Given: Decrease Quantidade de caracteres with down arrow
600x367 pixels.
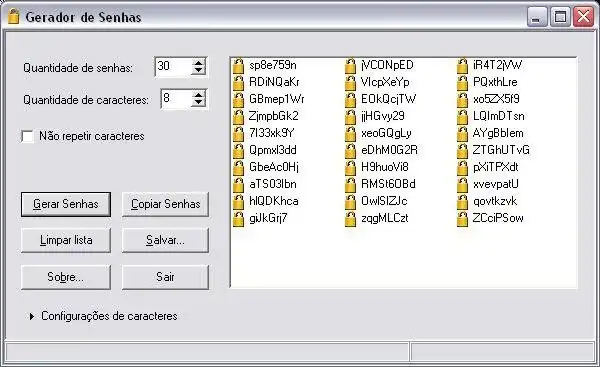Looking at the screenshot, I should click(198, 102).
